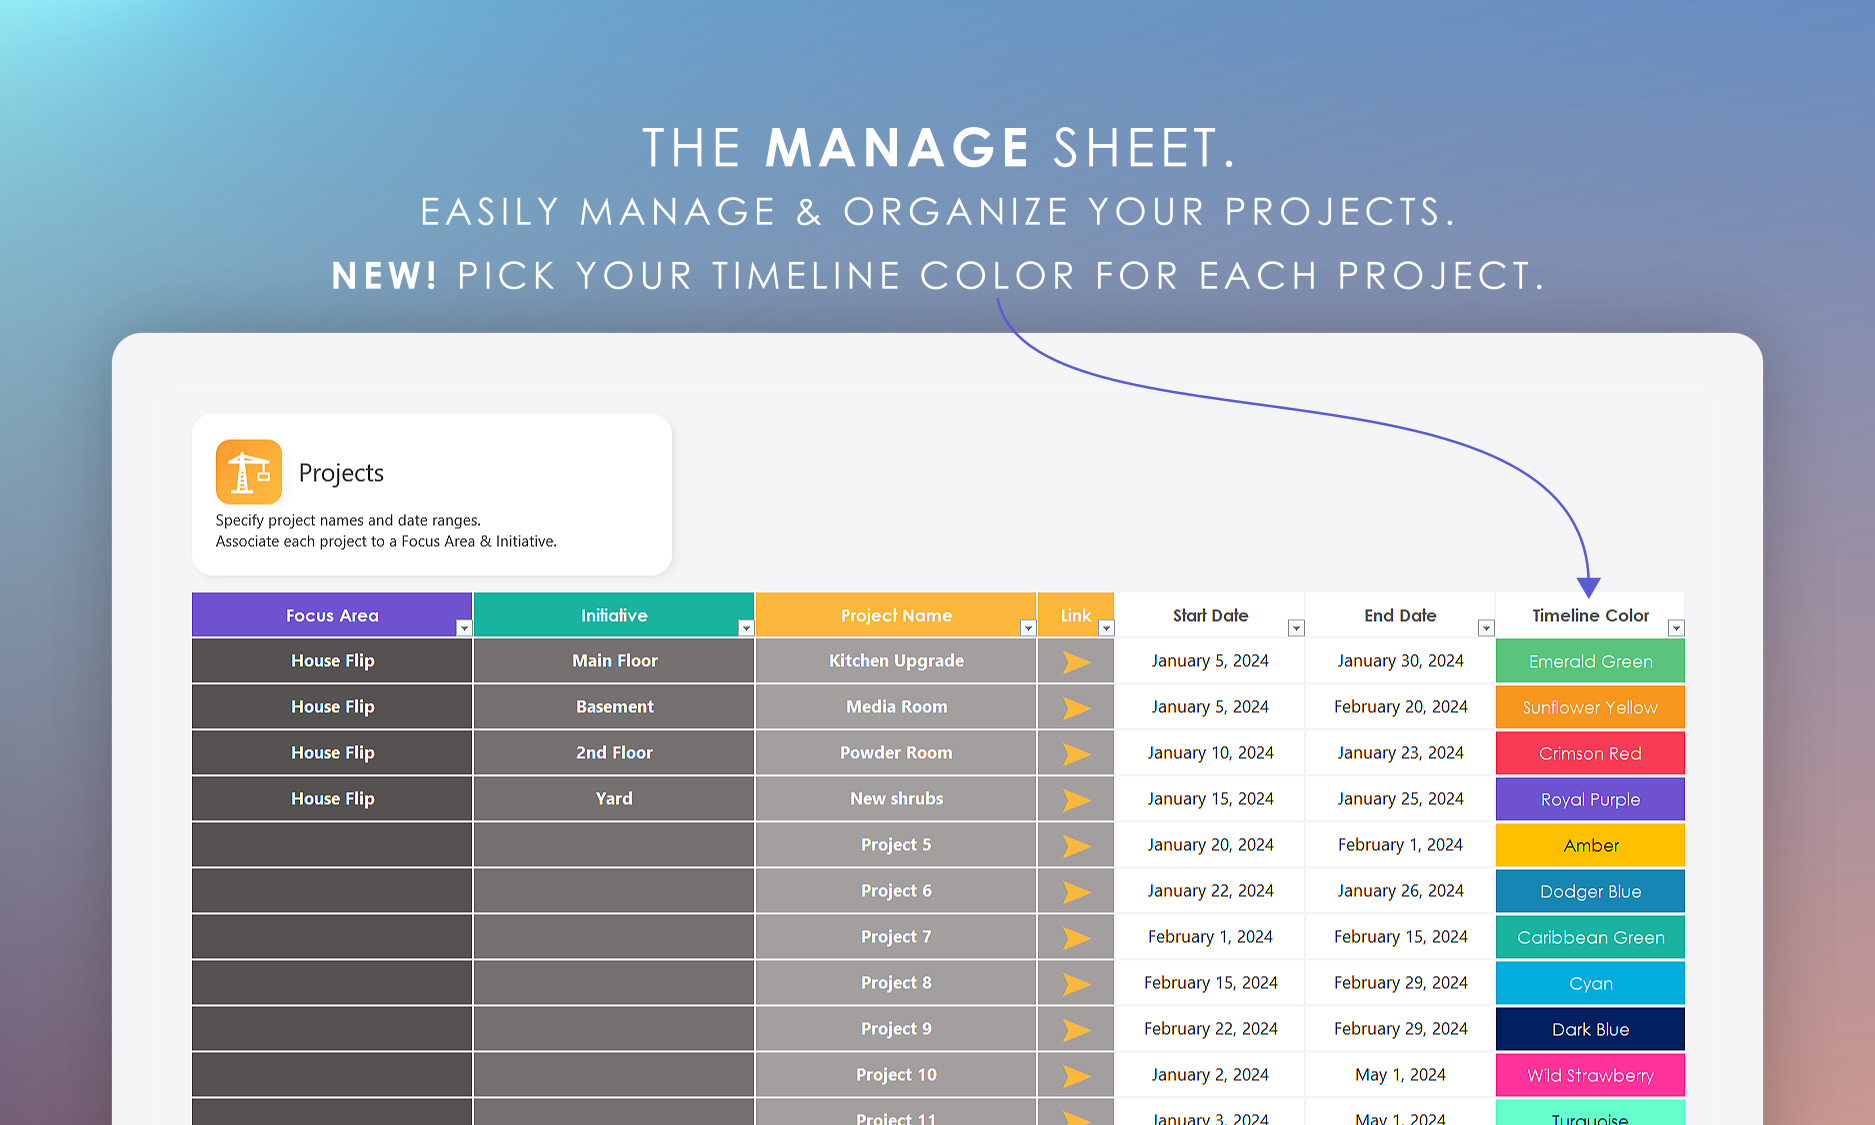Screen dimensions: 1875x1125
Task: Click the Link column filter arrow
Action: point(1106,628)
